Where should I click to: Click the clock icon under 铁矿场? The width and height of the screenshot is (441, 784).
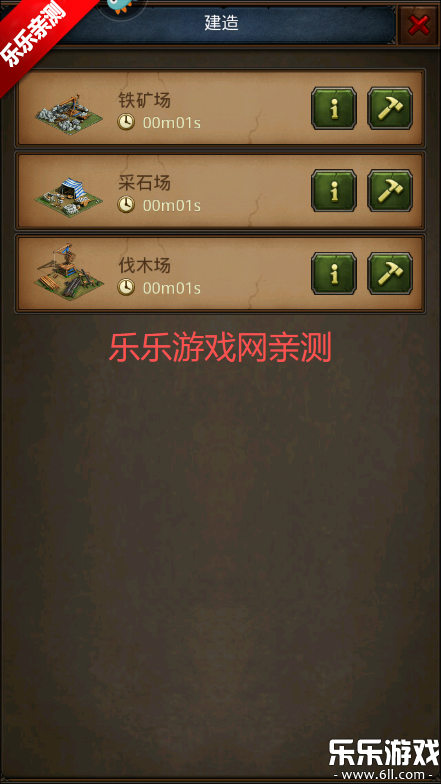(x=126, y=122)
